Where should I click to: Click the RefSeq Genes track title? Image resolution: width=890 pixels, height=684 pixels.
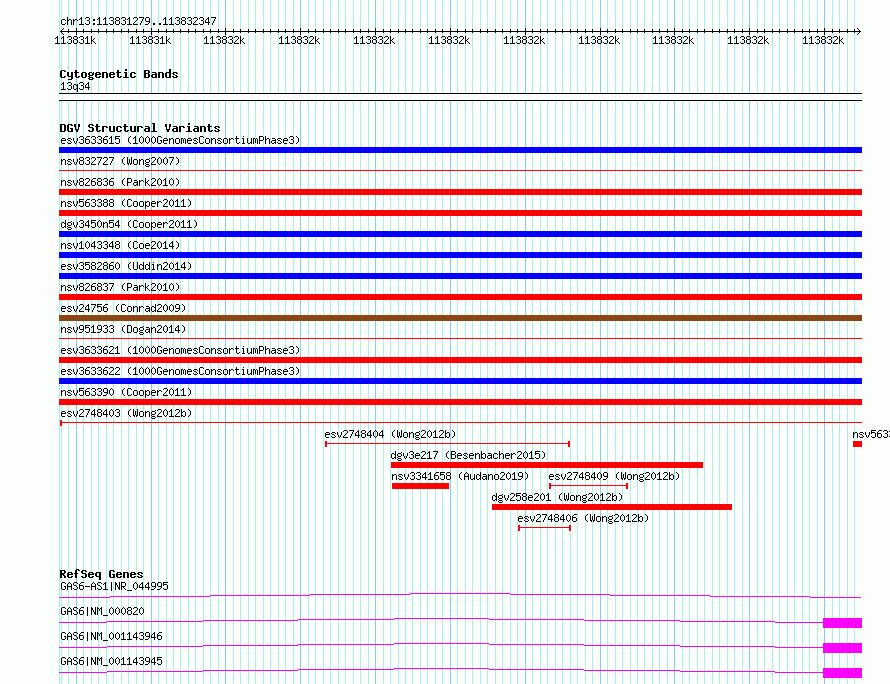coord(101,574)
